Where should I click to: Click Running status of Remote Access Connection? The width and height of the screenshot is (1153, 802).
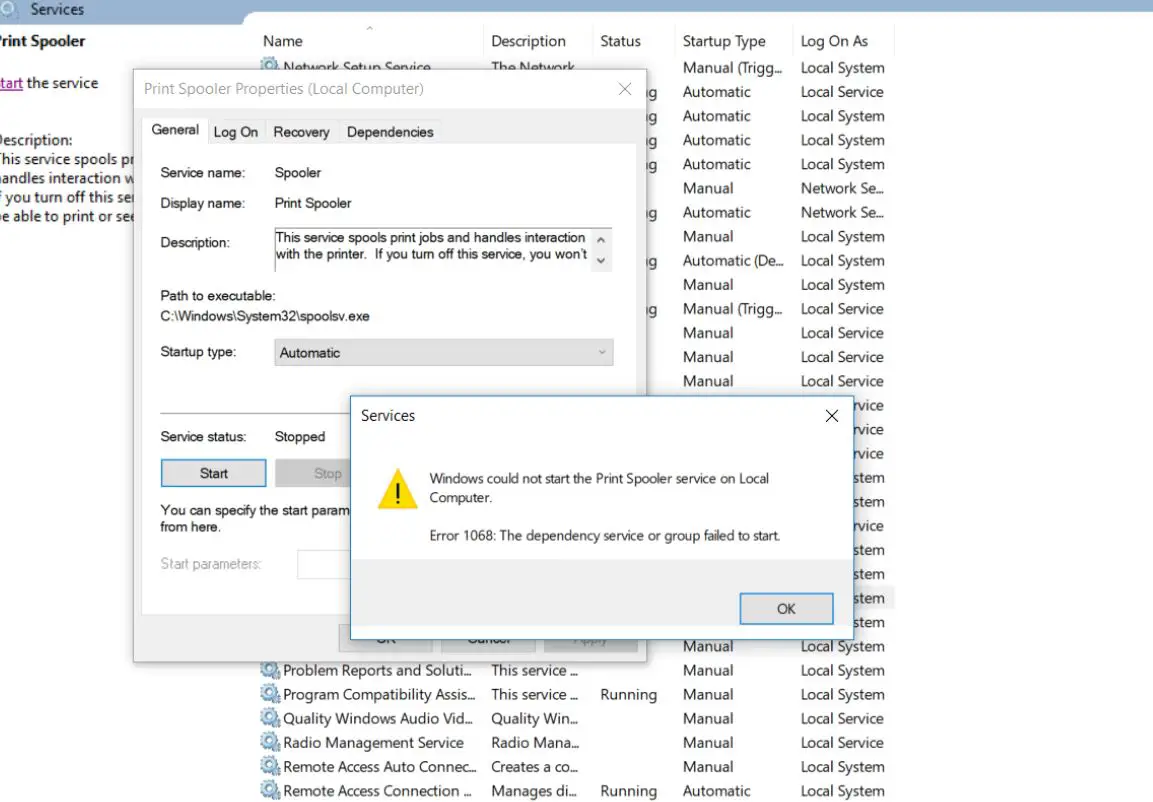tap(628, 791)
